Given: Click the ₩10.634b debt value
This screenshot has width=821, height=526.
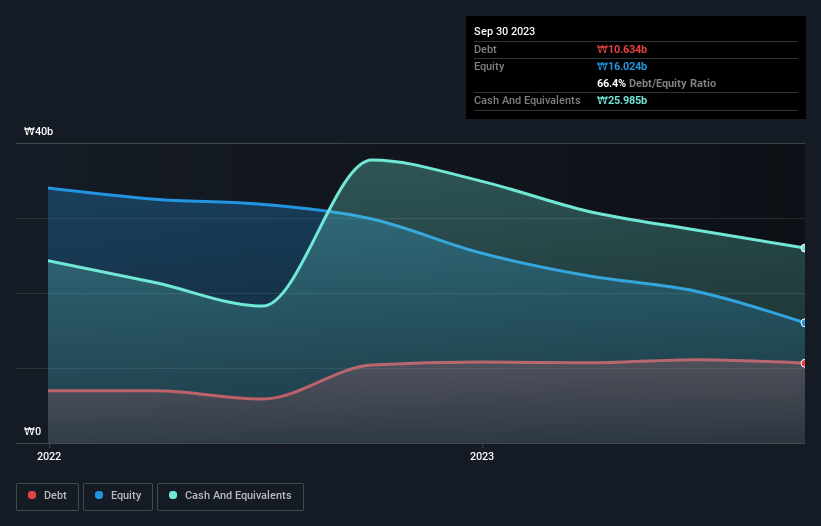Looking at the screenshot, I should [x=622, y=49].
